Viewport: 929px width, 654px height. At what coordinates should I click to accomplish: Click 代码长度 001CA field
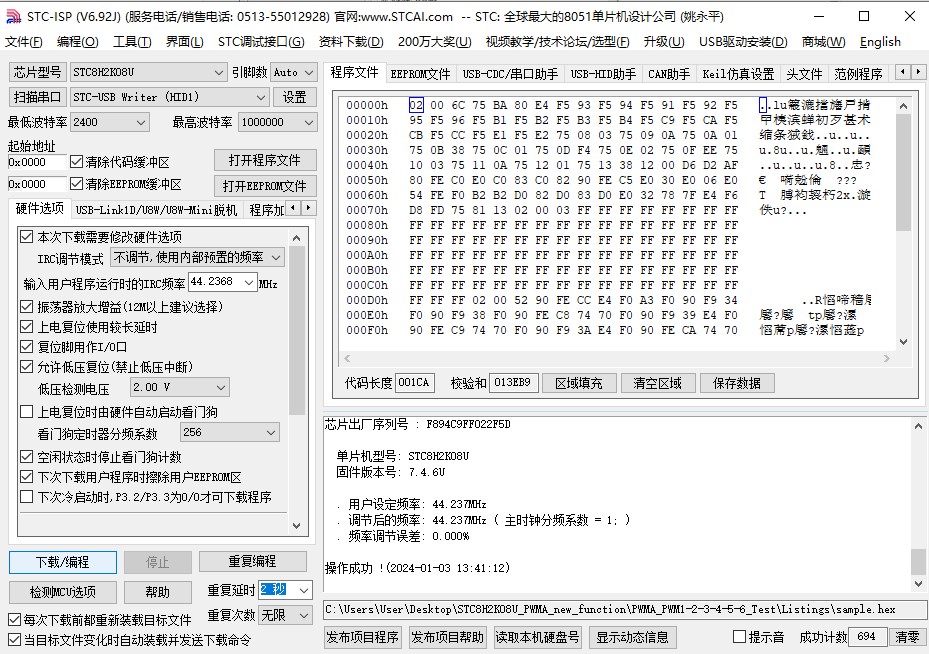pyautogui.click(x=414, y=383)
